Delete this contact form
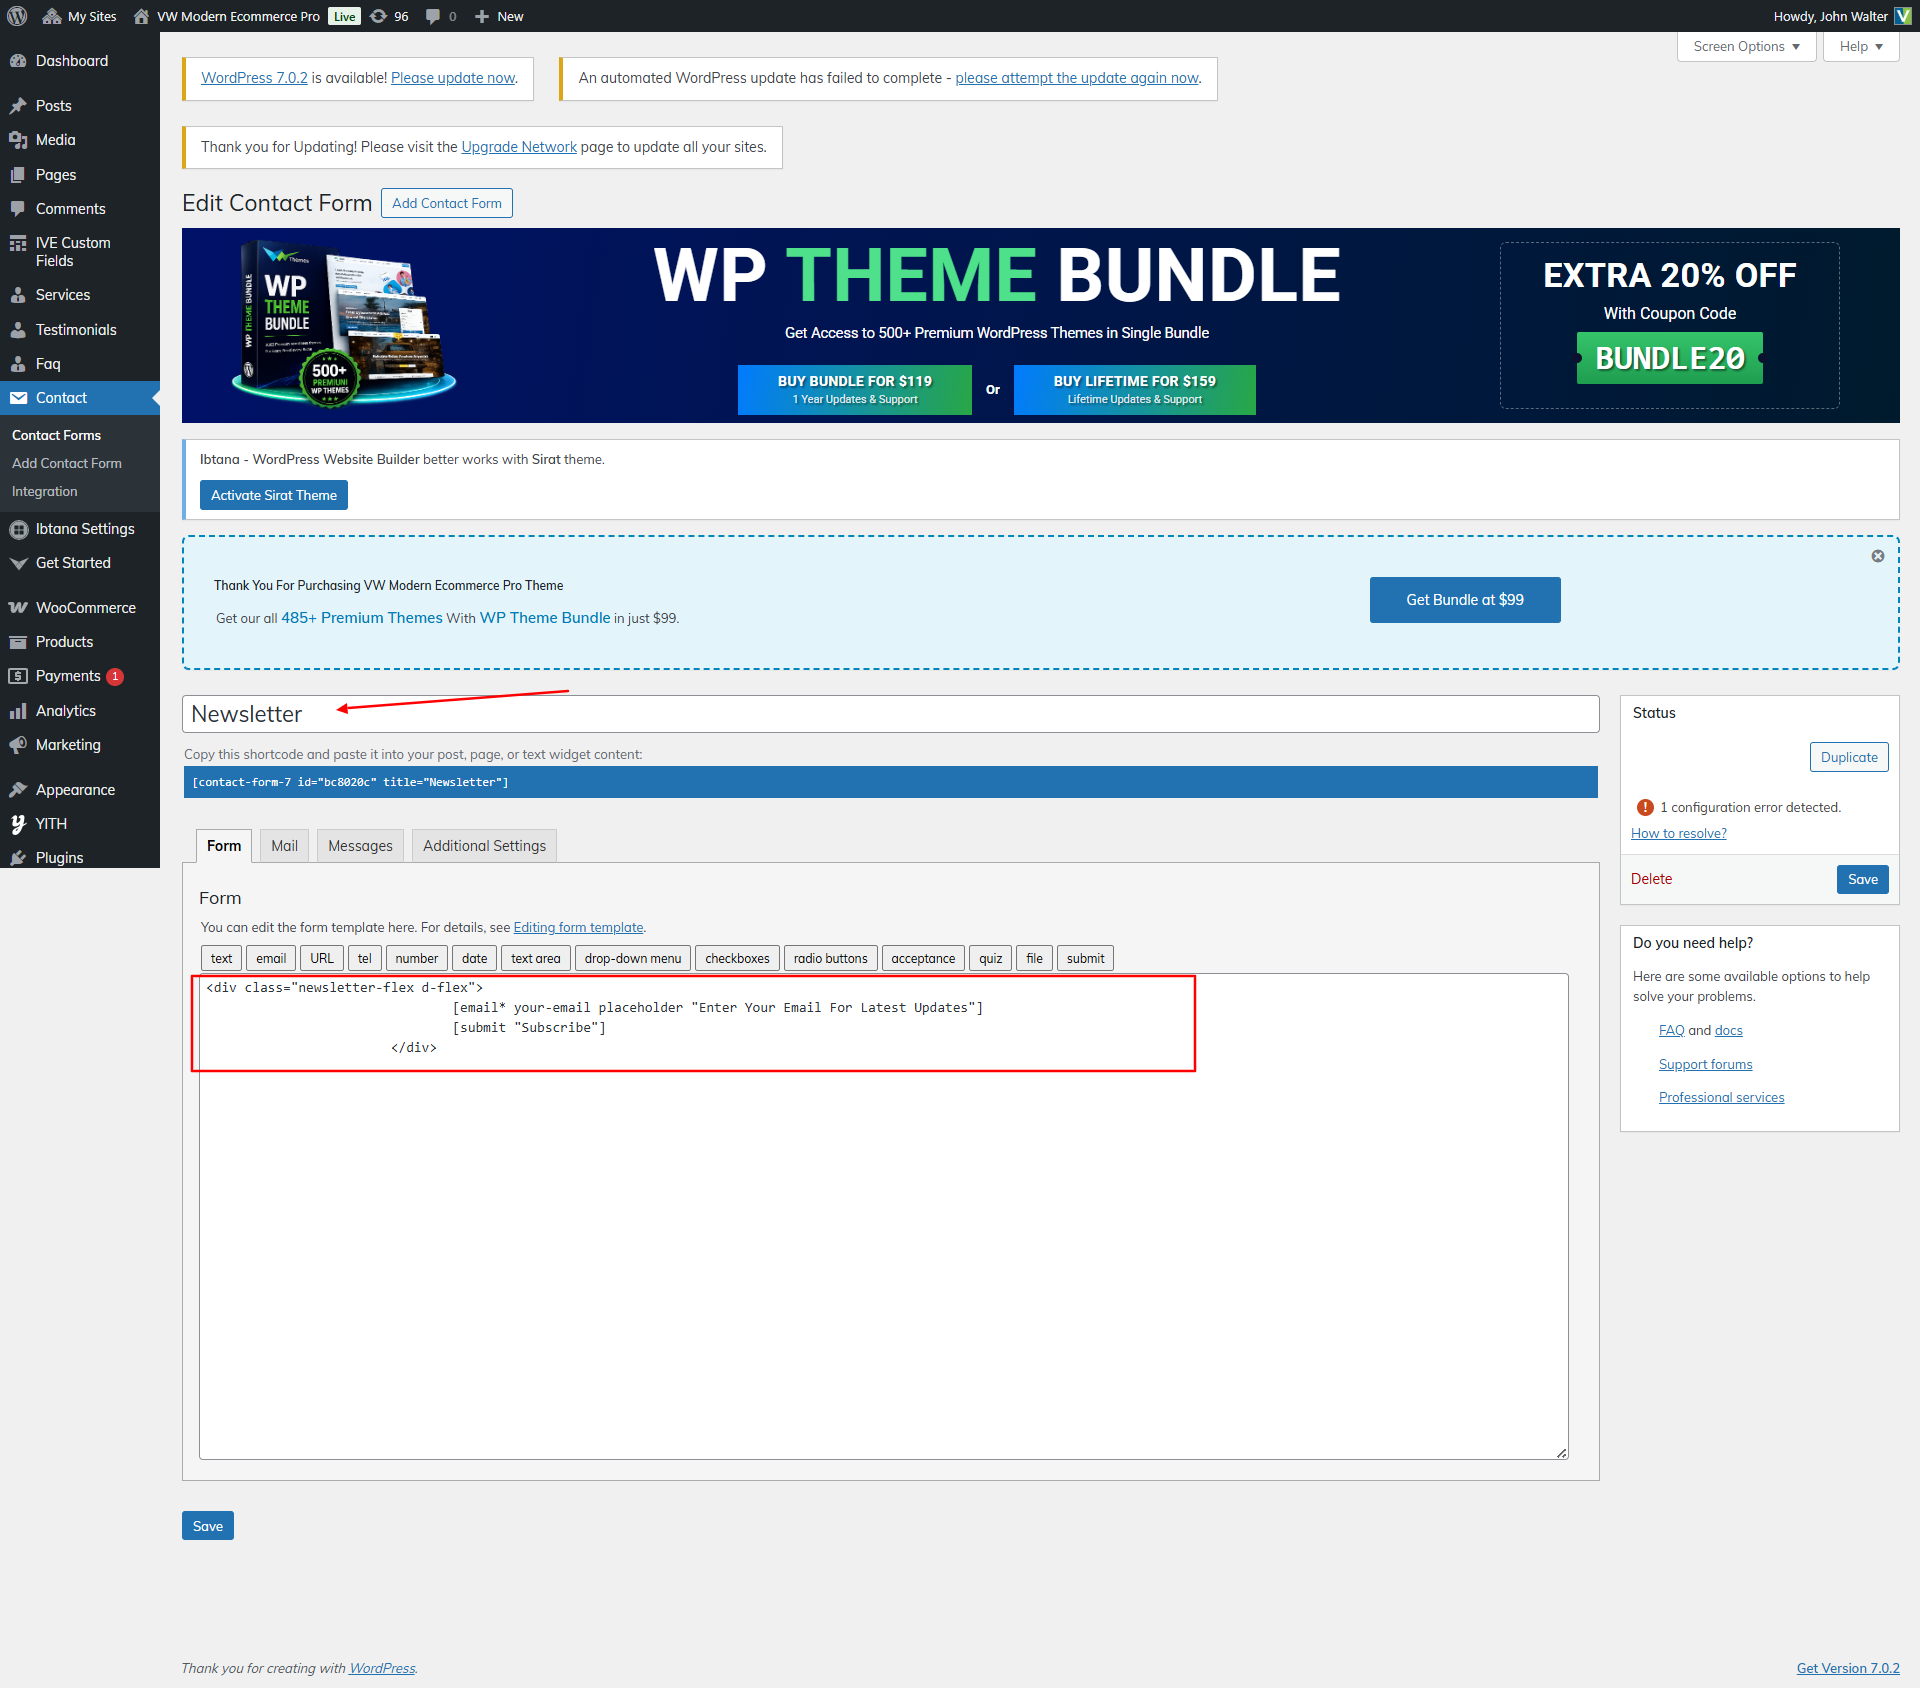The image size is (1920, 1688). (1651, 879)
